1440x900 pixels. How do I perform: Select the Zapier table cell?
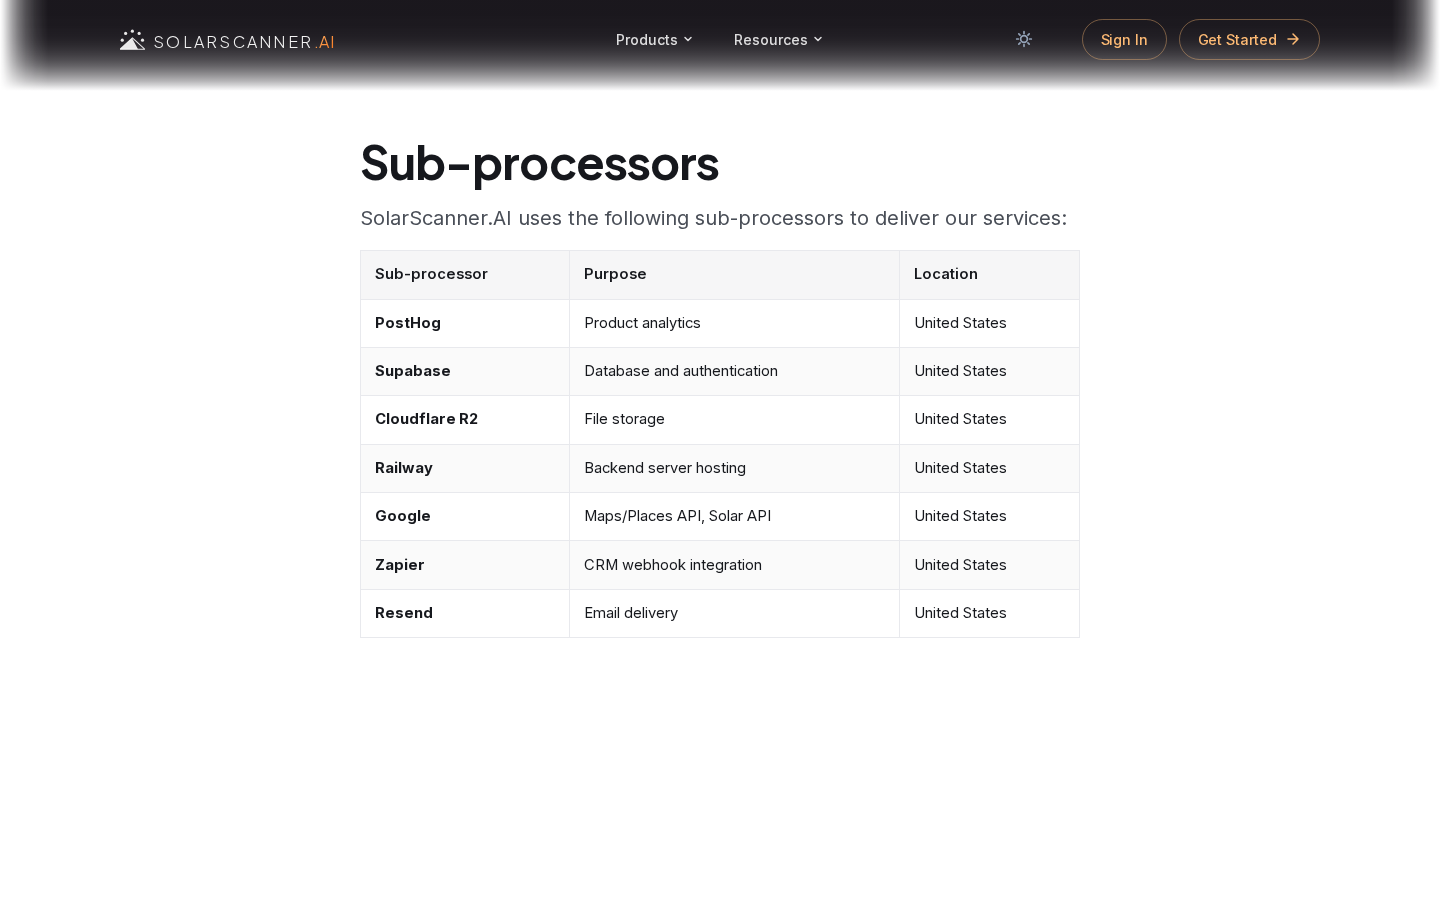tap(465, 565)
